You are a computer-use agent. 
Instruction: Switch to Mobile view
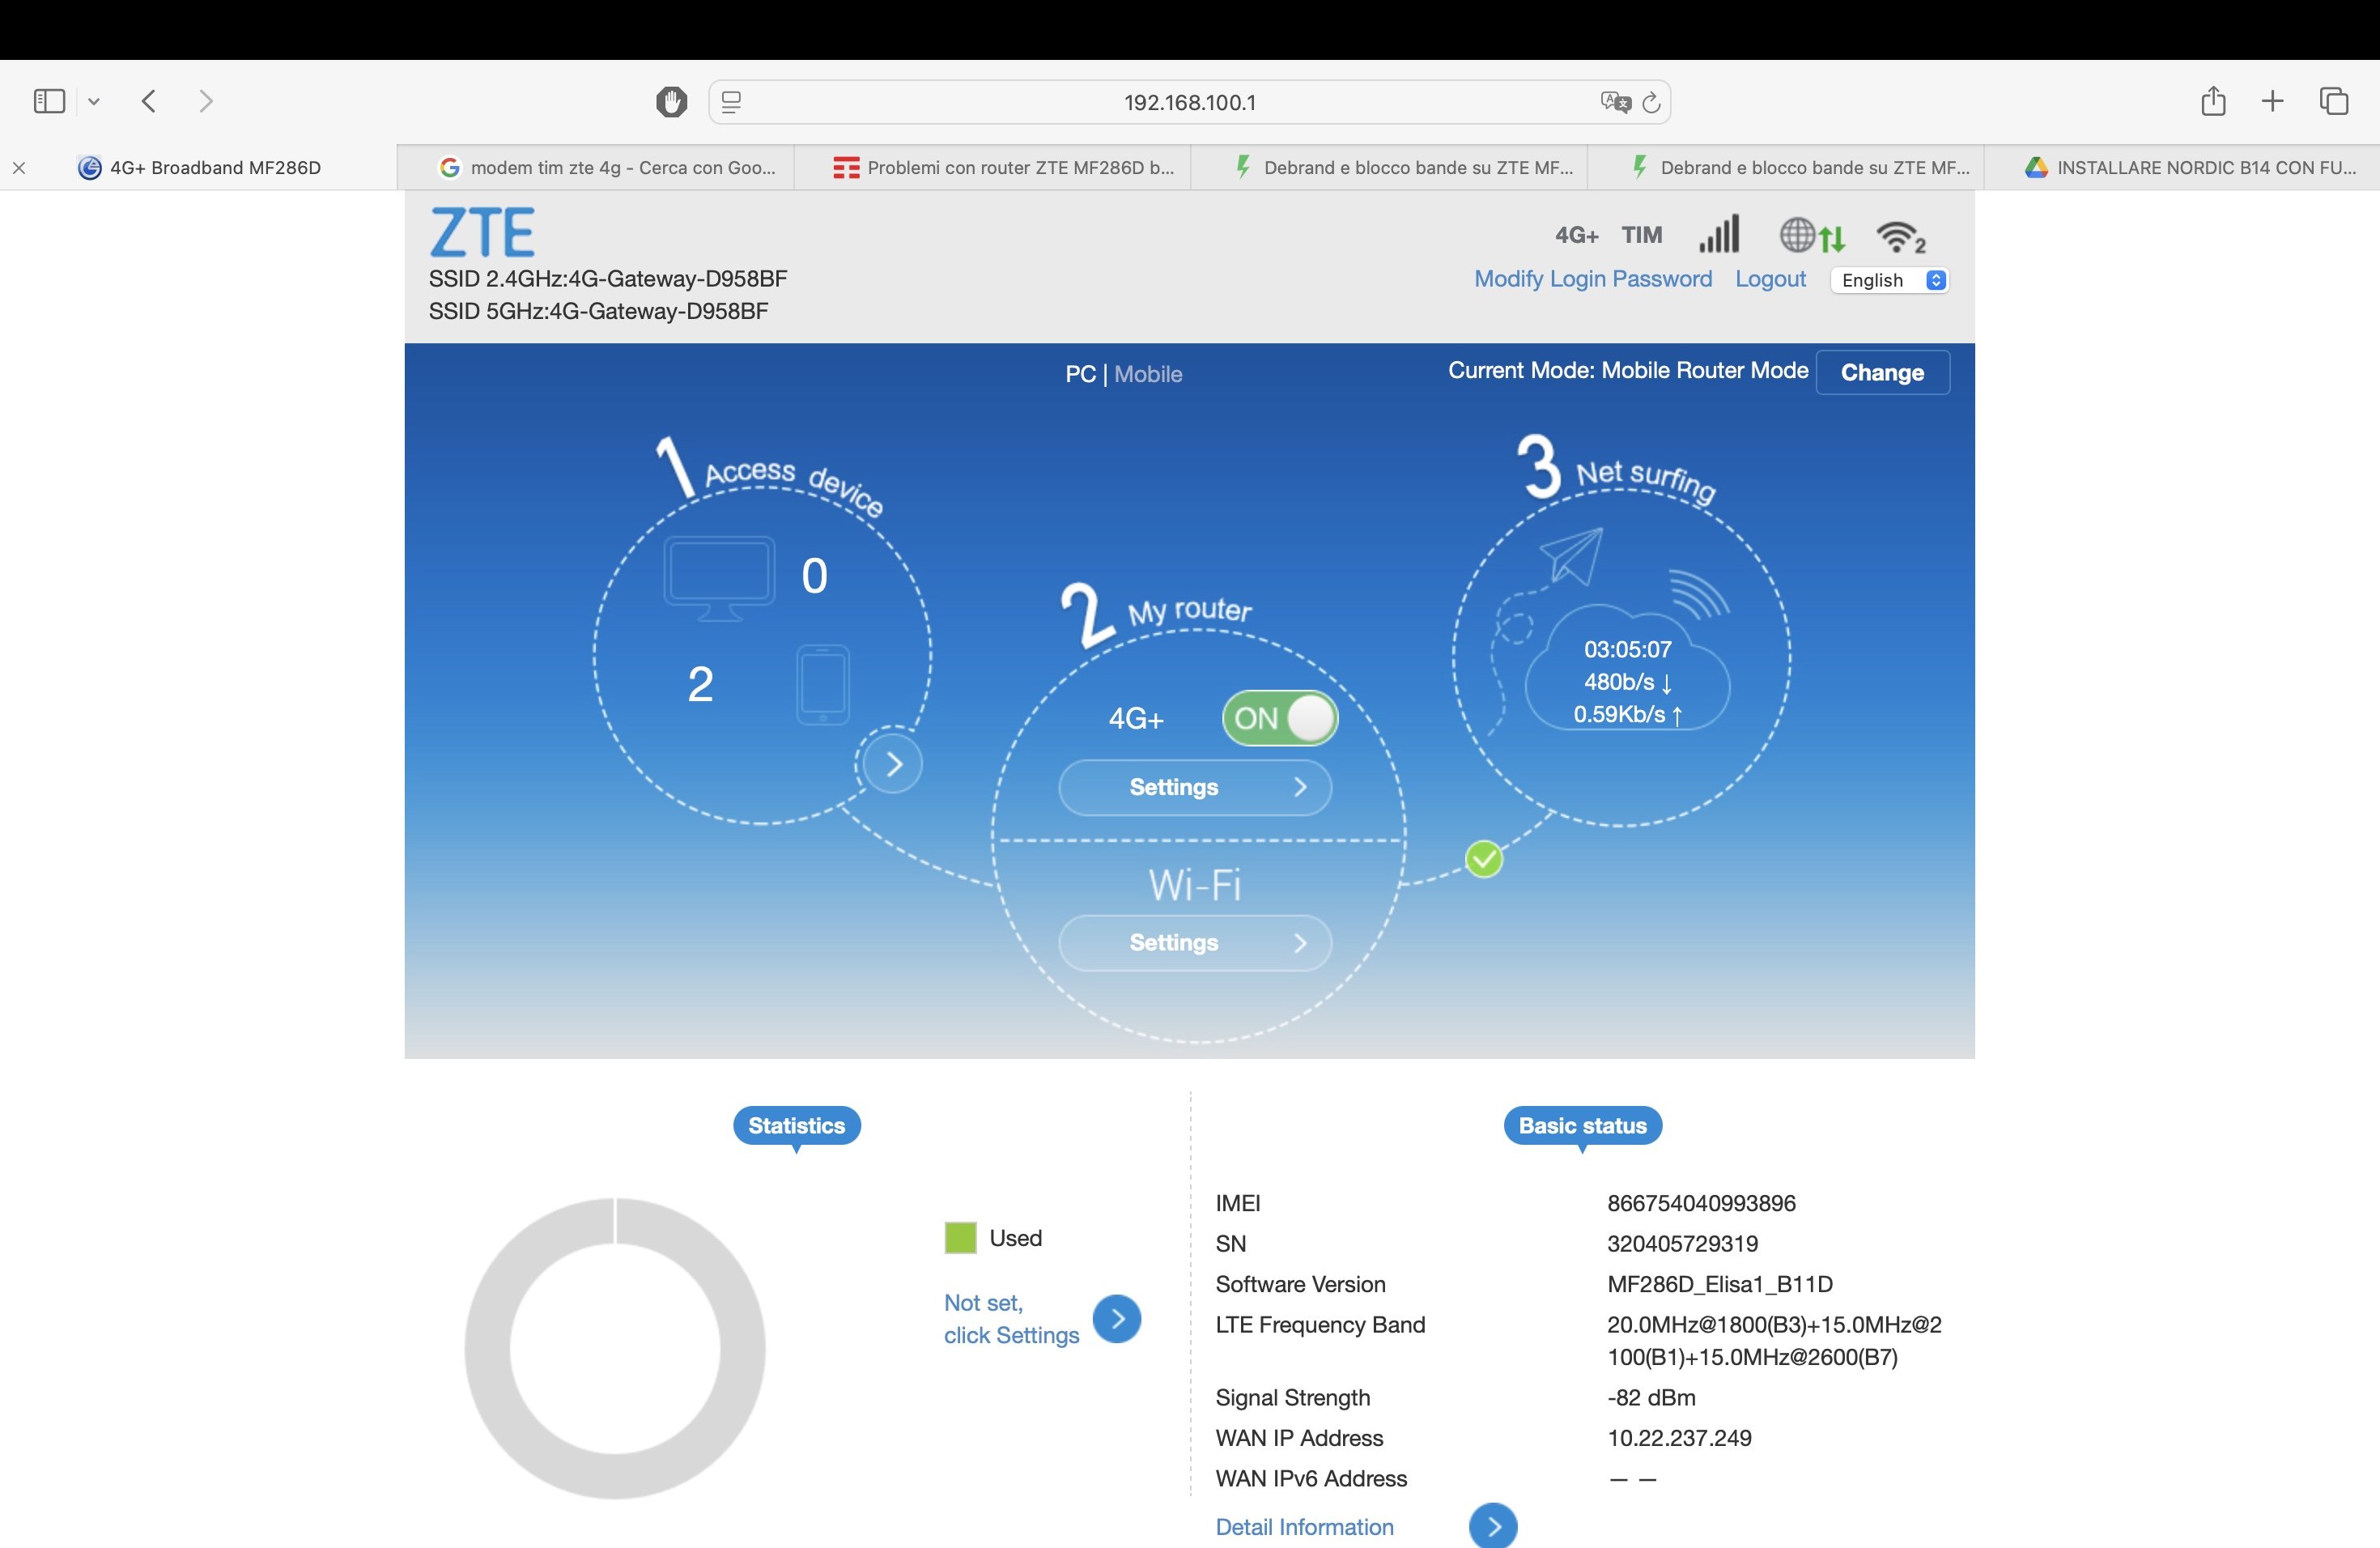pos(1148,374)
